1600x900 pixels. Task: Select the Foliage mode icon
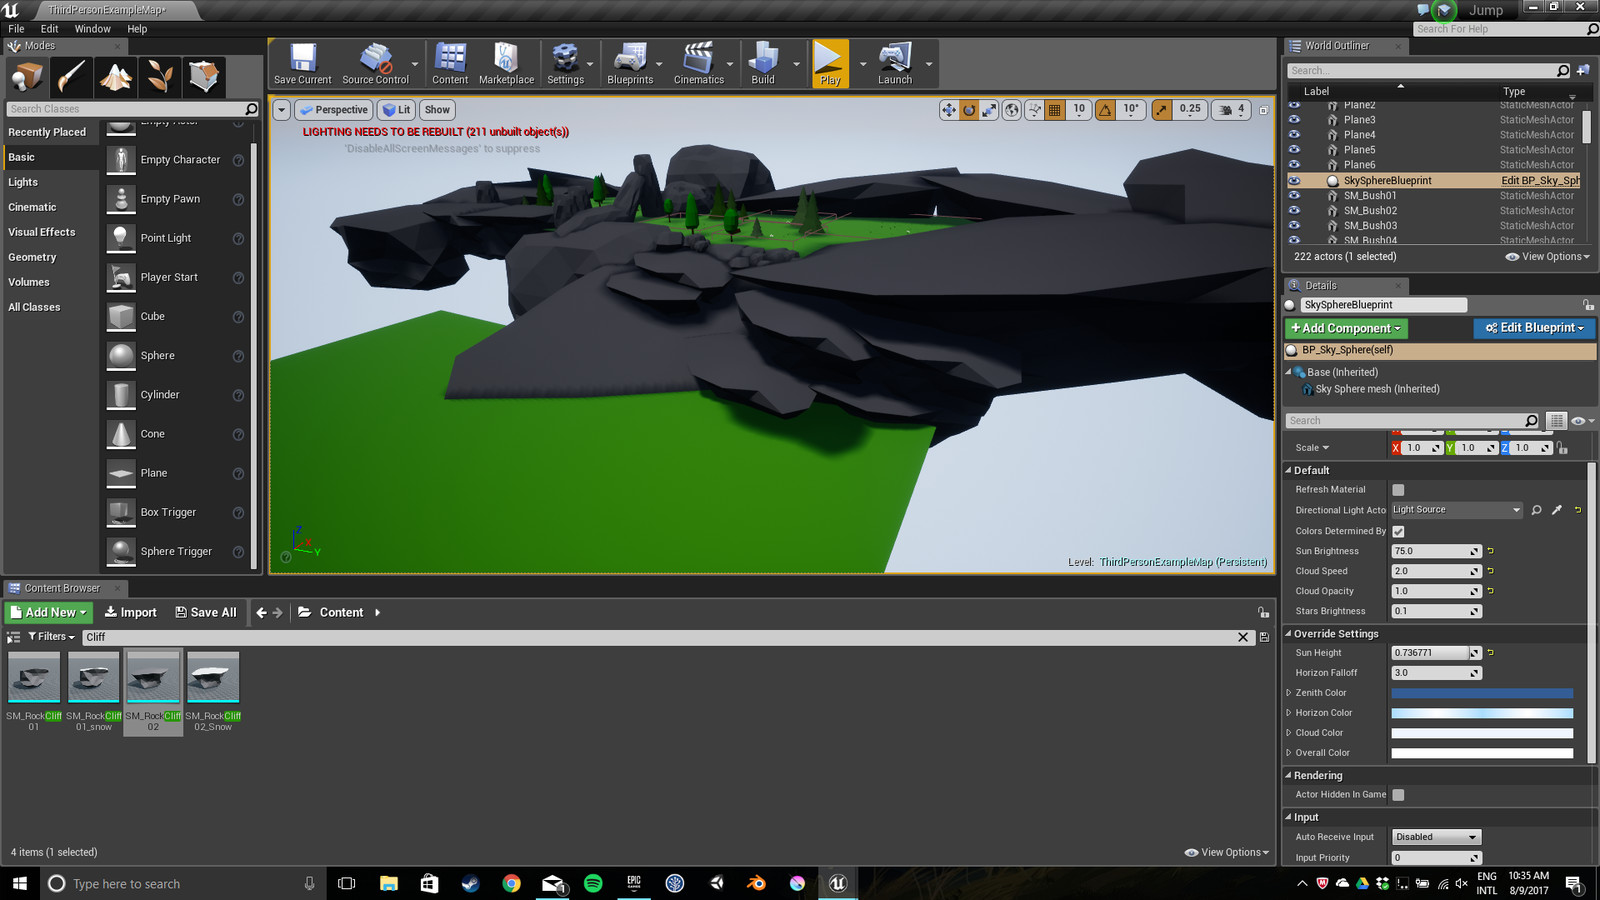(x=160, y=77)
